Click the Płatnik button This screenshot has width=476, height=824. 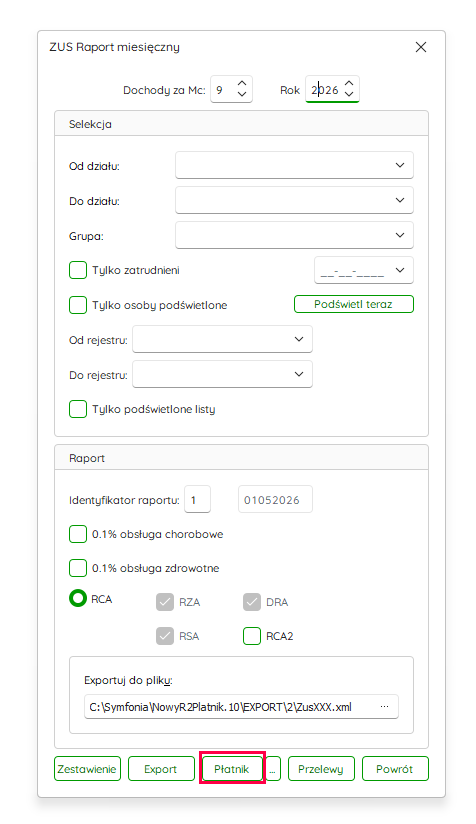click(x=232, y=769)
